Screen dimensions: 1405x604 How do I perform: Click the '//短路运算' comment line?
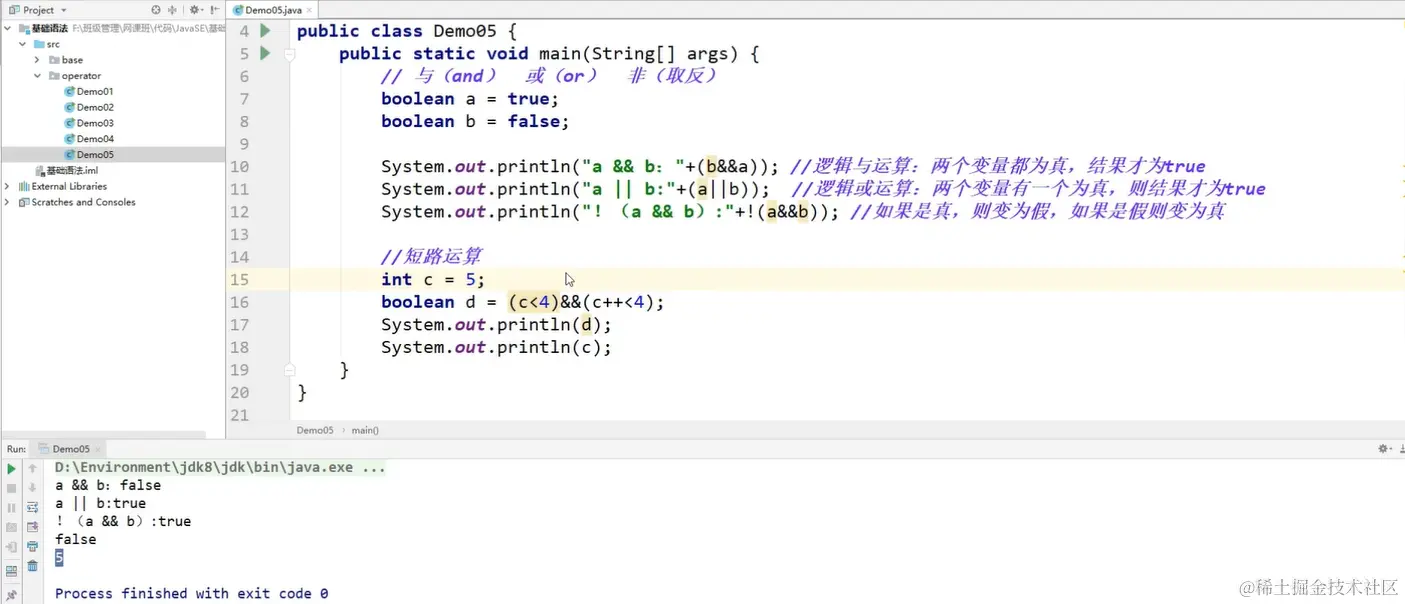point(430,257)
